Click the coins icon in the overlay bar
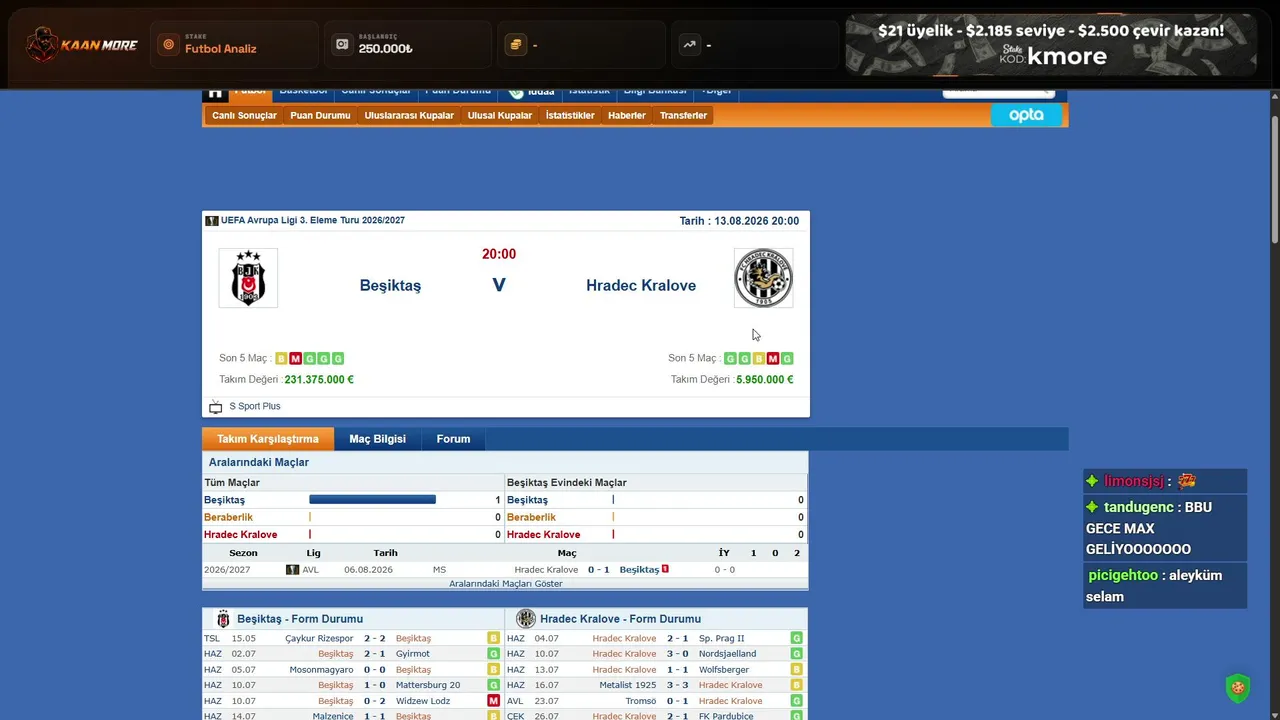Screen dimensions: 1280x720 (516, 45)
